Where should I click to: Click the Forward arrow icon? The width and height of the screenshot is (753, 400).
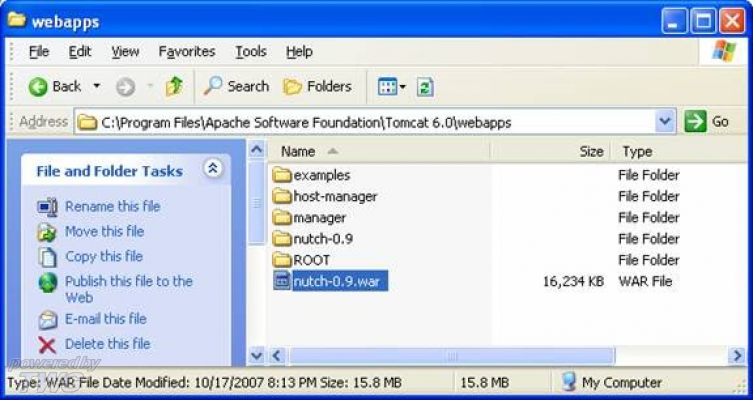coord(125,87)
